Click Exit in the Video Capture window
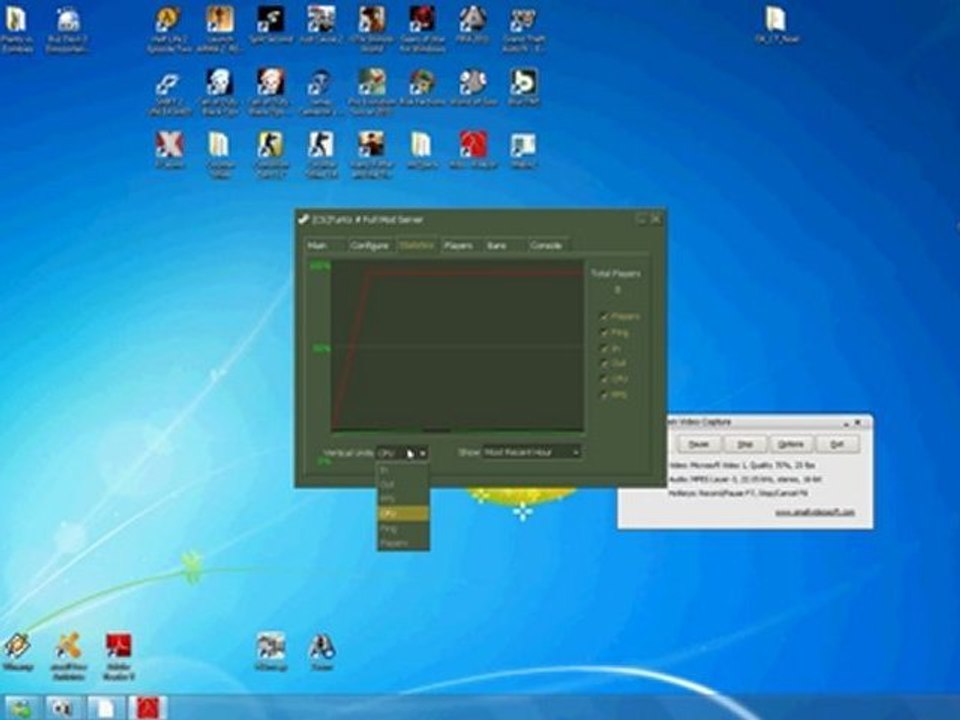Image resolution: width=960 pixels, height=720 pixels. click(838, 444)
